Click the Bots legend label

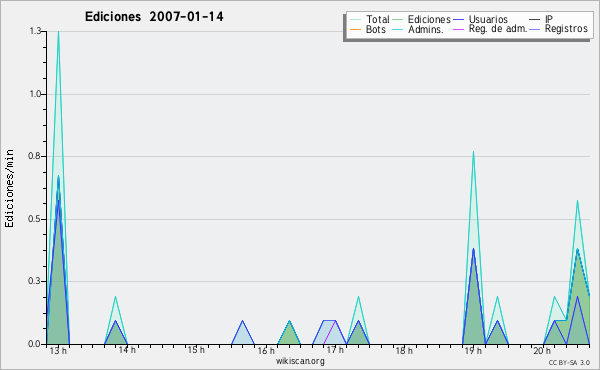tap(376, 29)
